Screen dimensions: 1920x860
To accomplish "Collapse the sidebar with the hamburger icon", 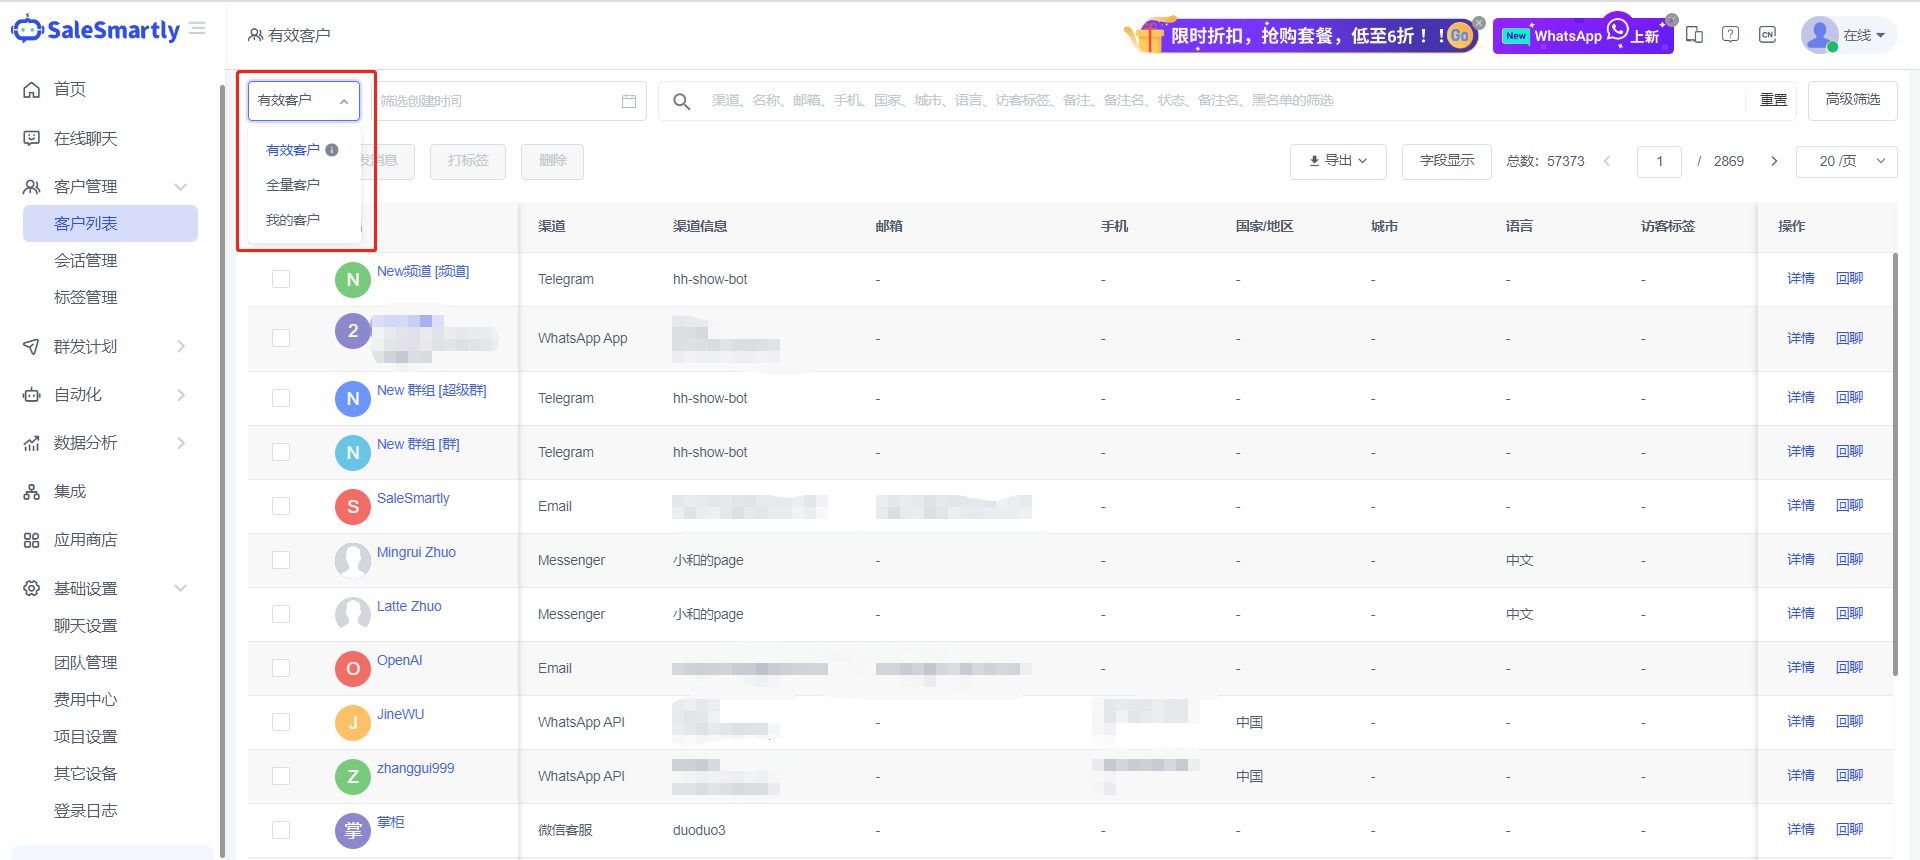I will [197, 29].
